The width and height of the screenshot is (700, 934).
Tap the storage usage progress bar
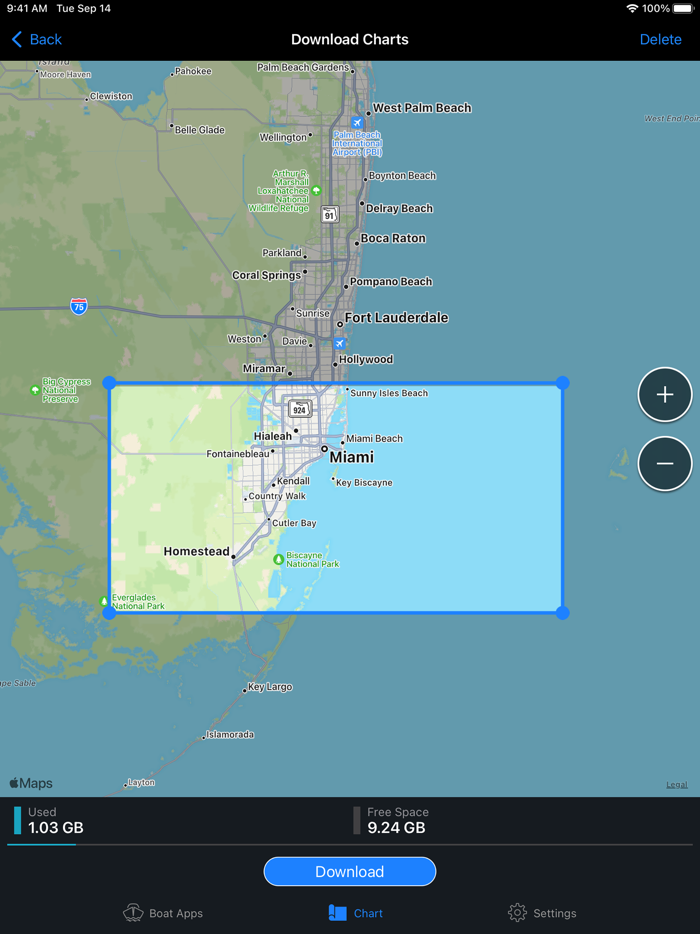(x=350, y=844)
